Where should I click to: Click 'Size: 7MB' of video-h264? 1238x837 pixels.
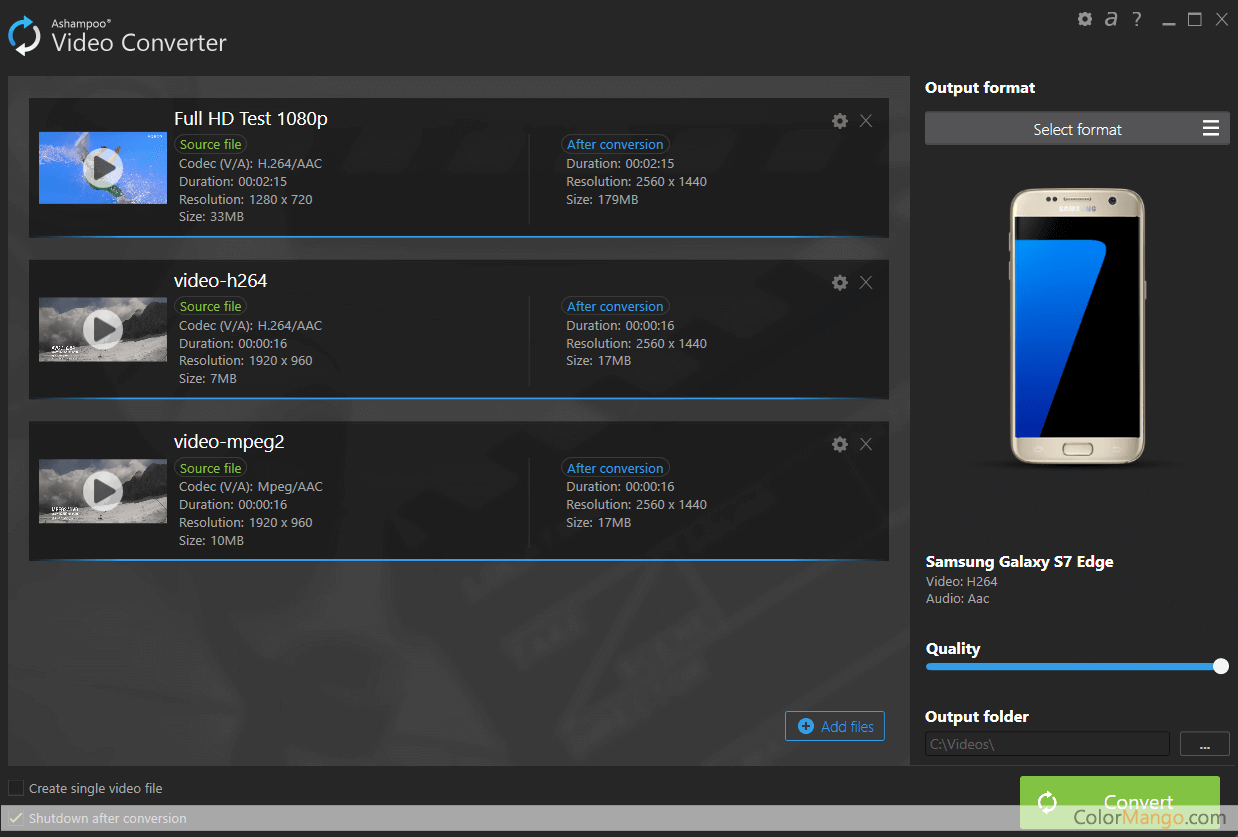pos(208,379)
